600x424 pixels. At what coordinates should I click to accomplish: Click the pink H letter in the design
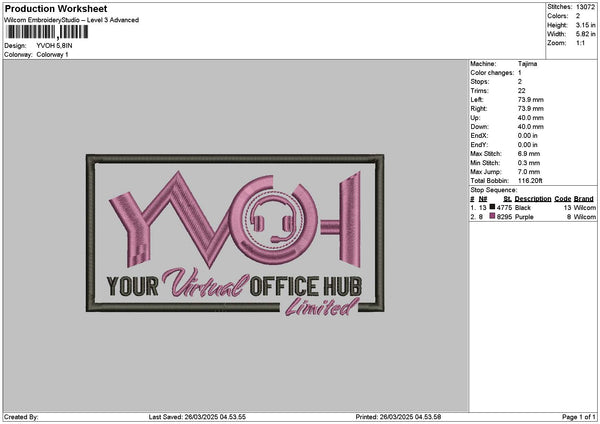pos(341,221)
